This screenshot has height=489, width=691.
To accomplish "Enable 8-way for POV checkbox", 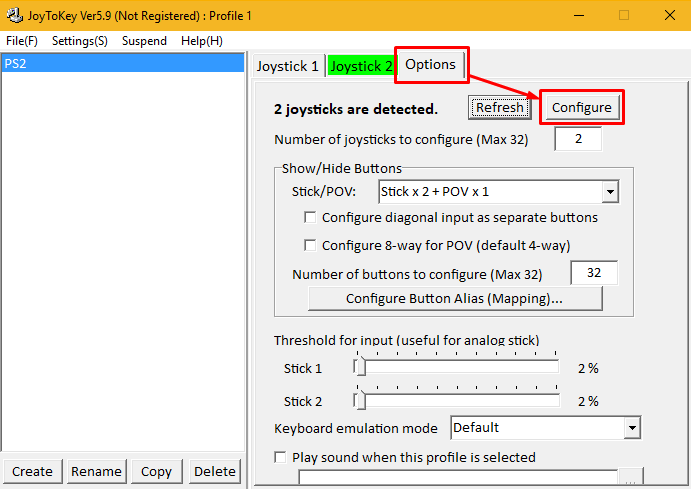I will pos(310,245).
